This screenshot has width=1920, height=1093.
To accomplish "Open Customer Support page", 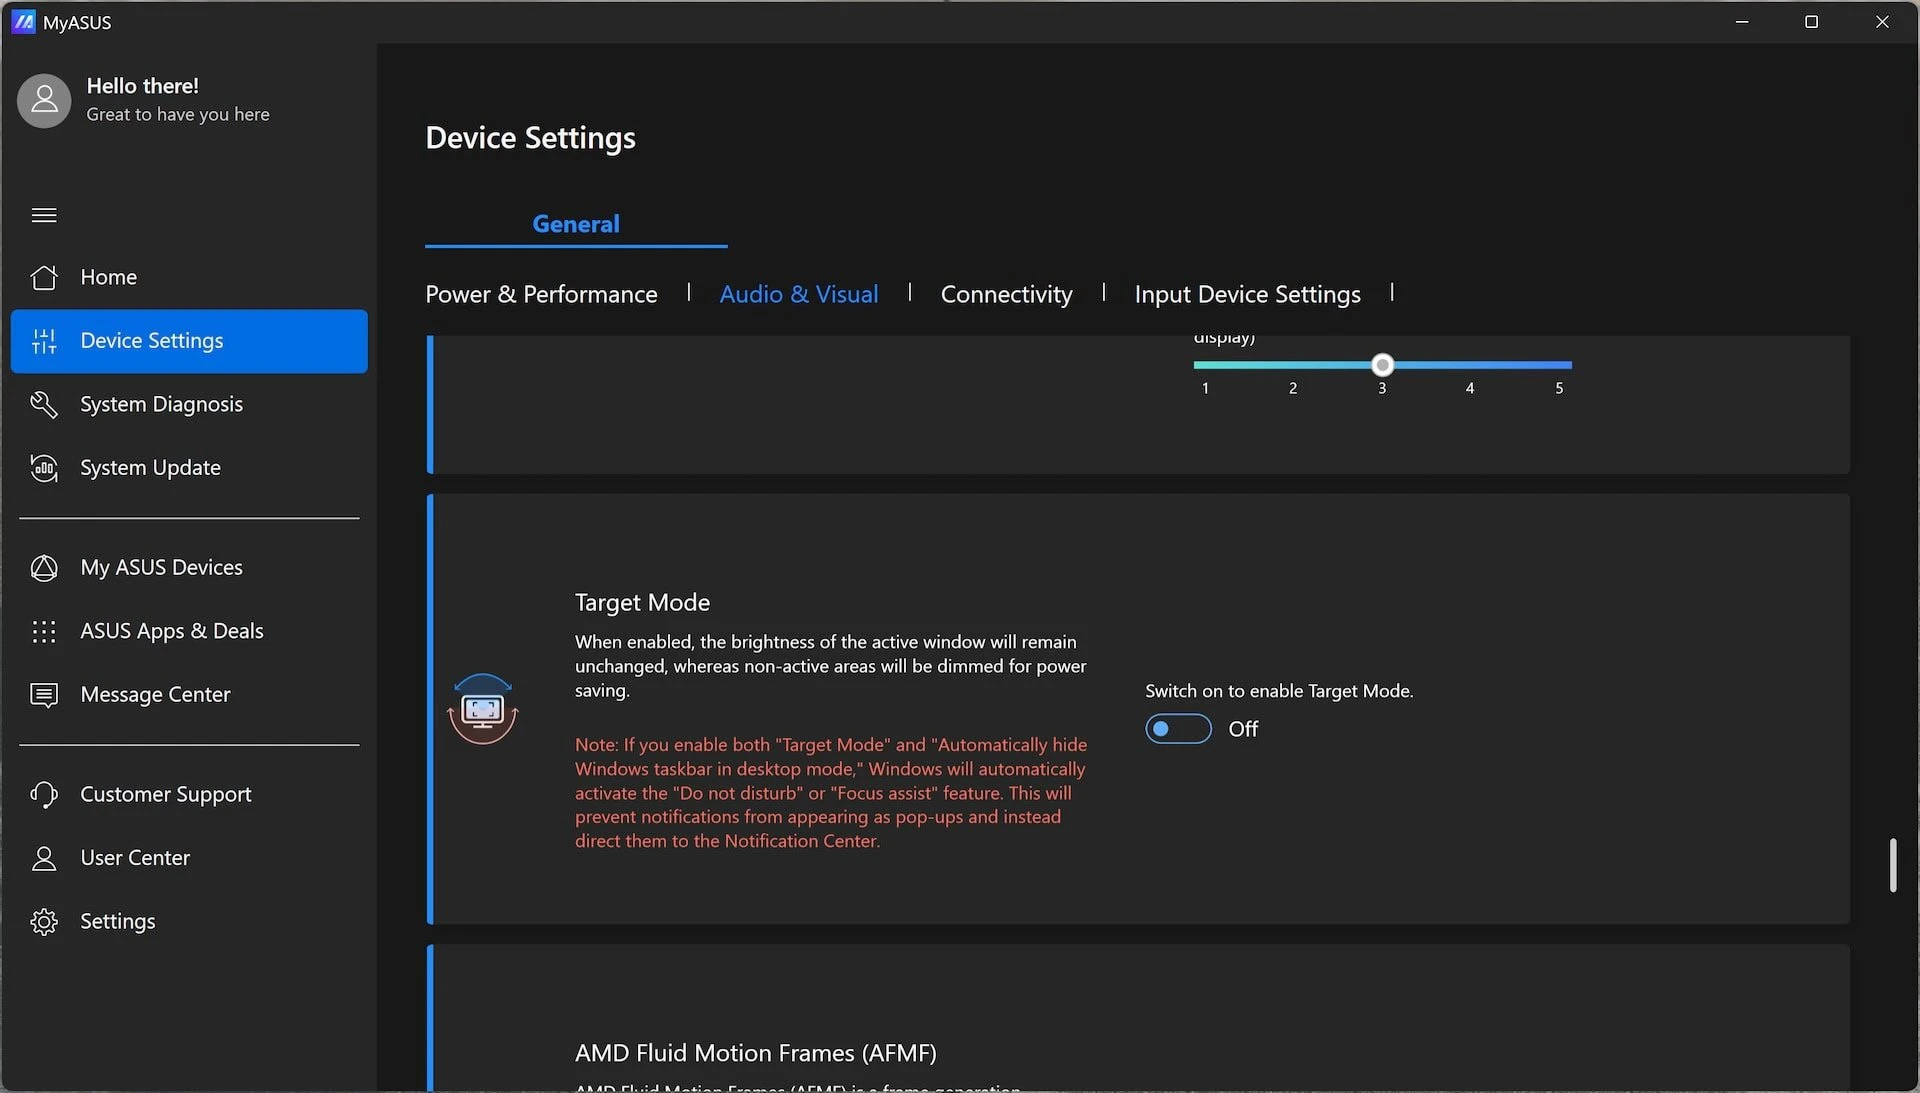I will [189, 794].
